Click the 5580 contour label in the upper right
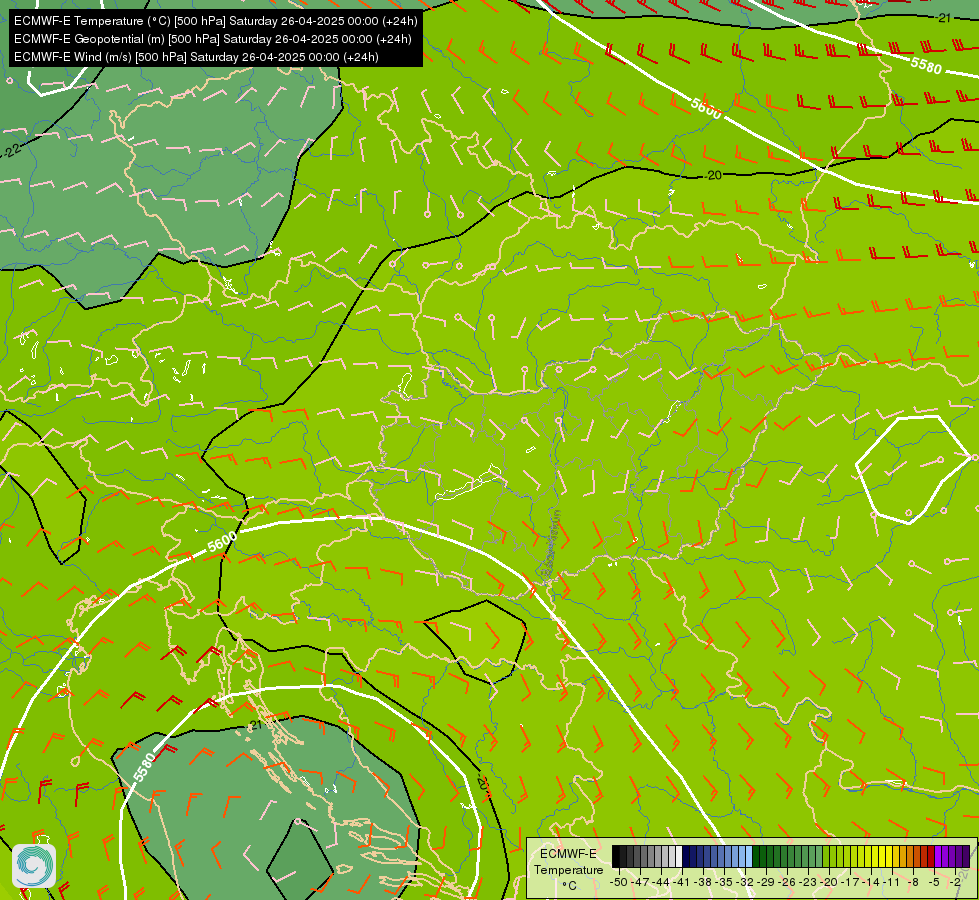This screenshot has height=900, width=979. (x=926, y=64)
